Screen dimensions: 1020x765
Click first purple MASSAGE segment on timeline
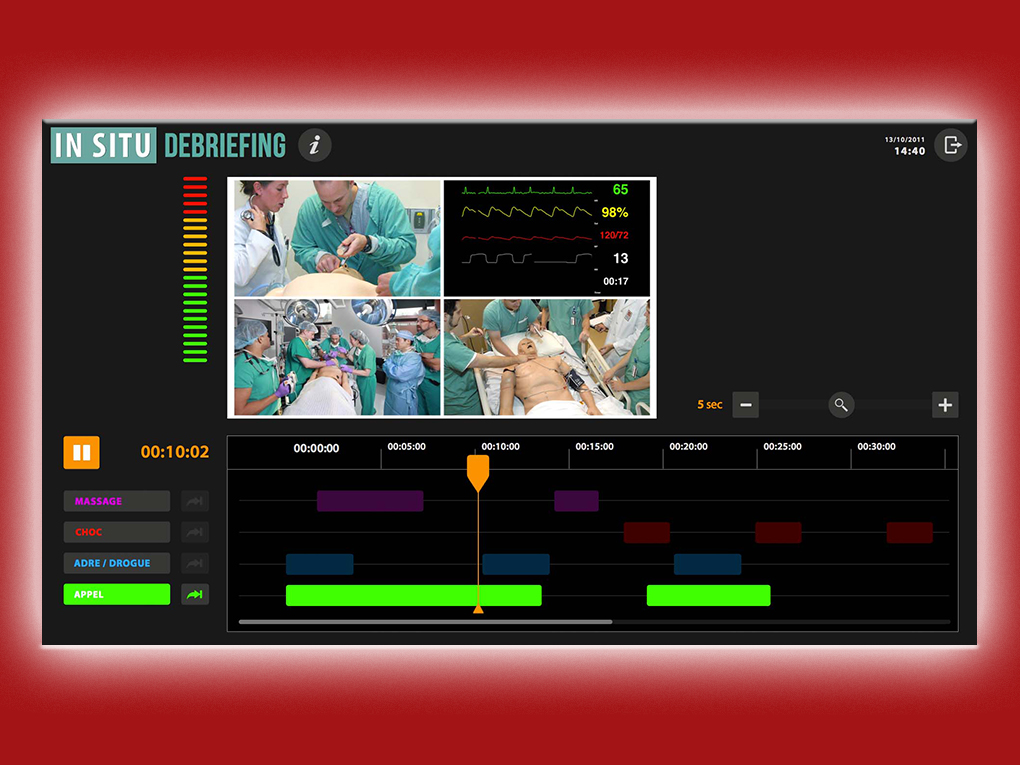tap(370, 501)
